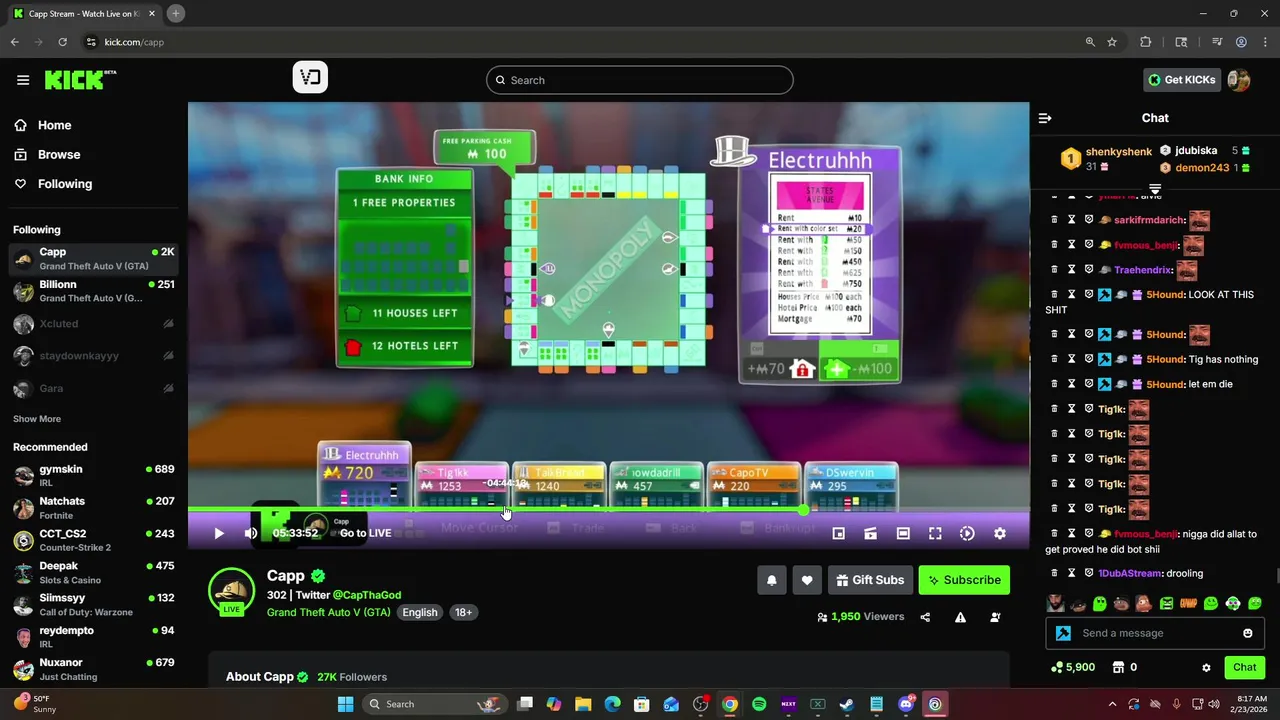Open chat identity badge in message box
This screenshot has height=720, width=1280.
pos(1064,633)
